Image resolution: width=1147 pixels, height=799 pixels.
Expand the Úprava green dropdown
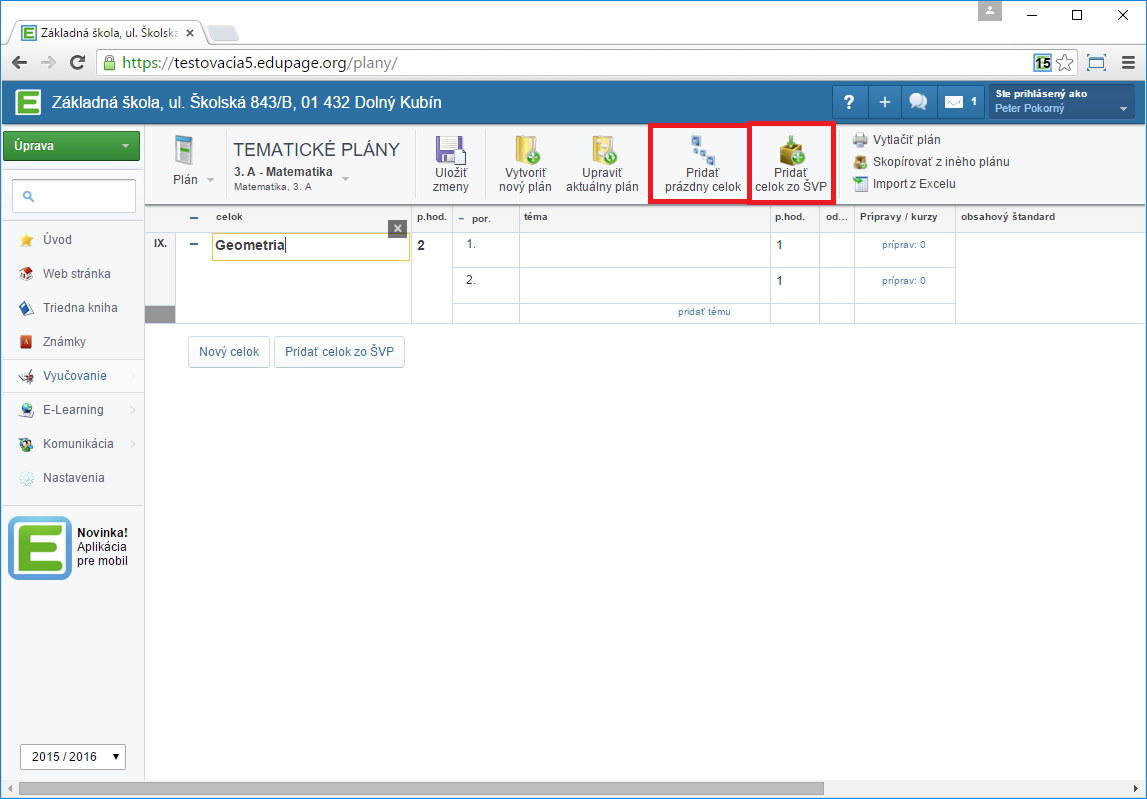coord(72,146)
